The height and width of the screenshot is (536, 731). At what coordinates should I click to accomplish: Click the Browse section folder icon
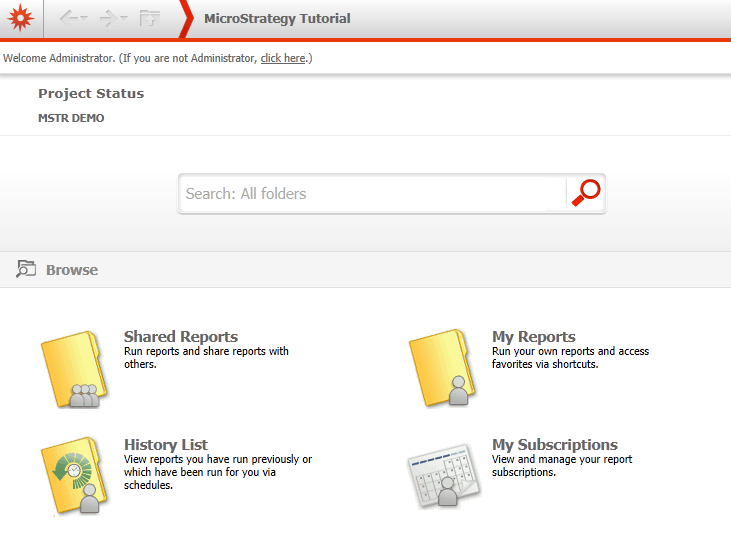(26, 269)
